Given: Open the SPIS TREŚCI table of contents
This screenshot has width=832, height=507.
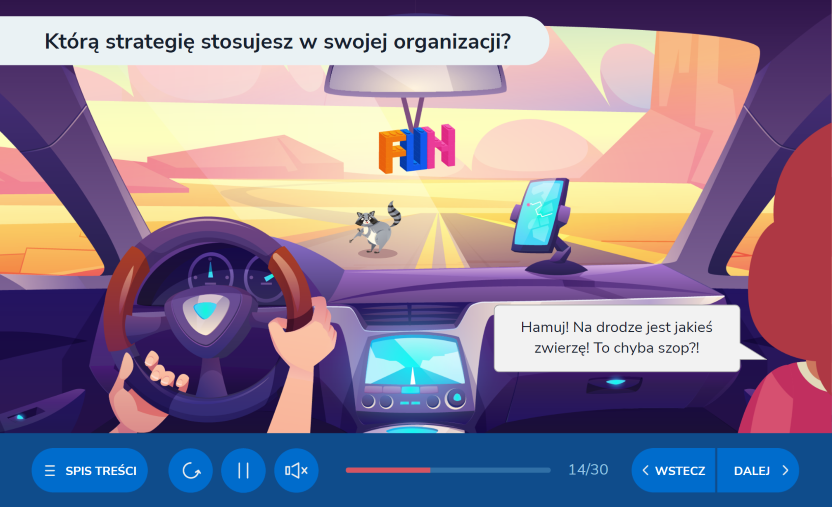Looking at the screenshot, I should point(90,470).
